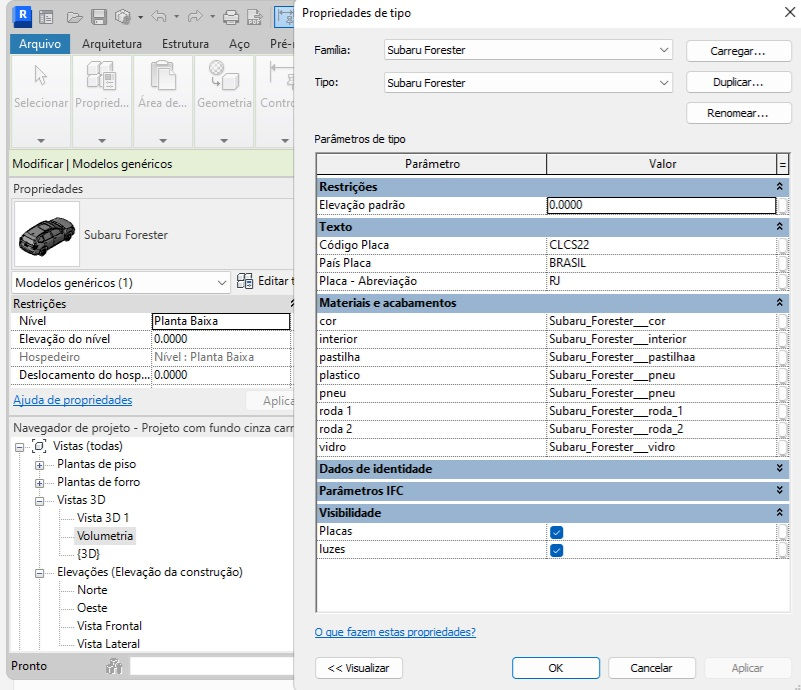The height and width of the screenshot is (690, 801).
Task: Open the Undo history dropdown arrow
Action: tap(176, 17)
